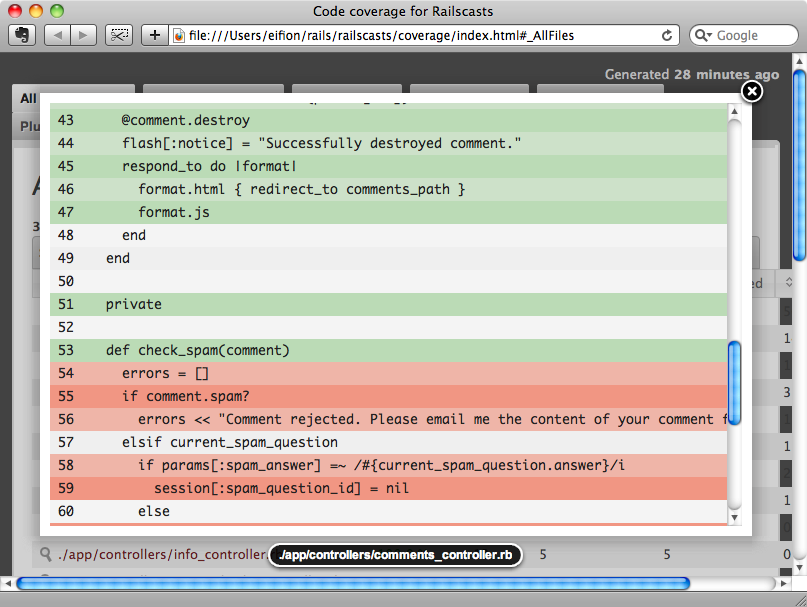Open the Google search magnifier dropdown

coord(703,36)
